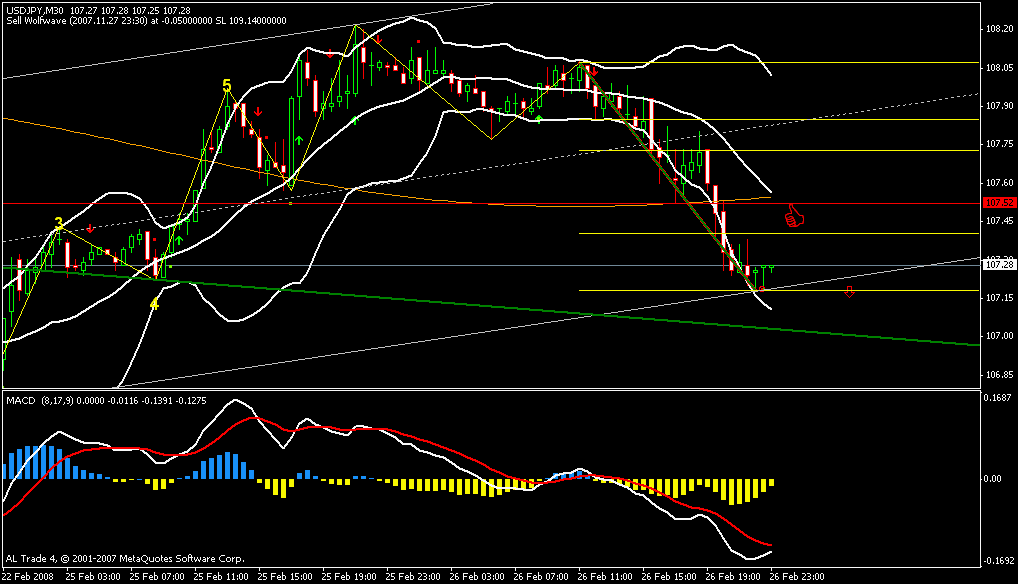Click the green buy arrow right of wave 4
Image resolution: width=1018 pixels, height=584 pixels.
coord(179,241)
